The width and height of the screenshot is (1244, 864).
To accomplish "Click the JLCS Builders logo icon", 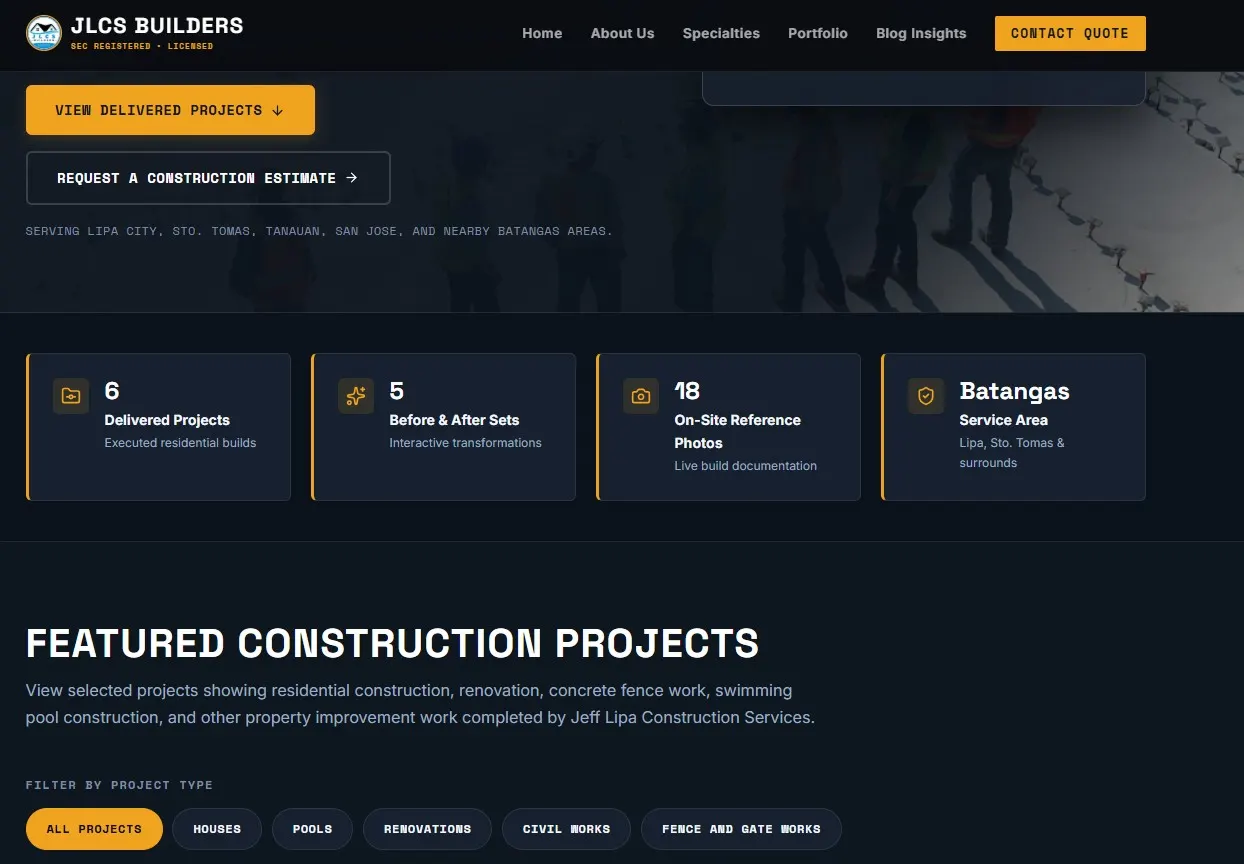I will [44, 33].
